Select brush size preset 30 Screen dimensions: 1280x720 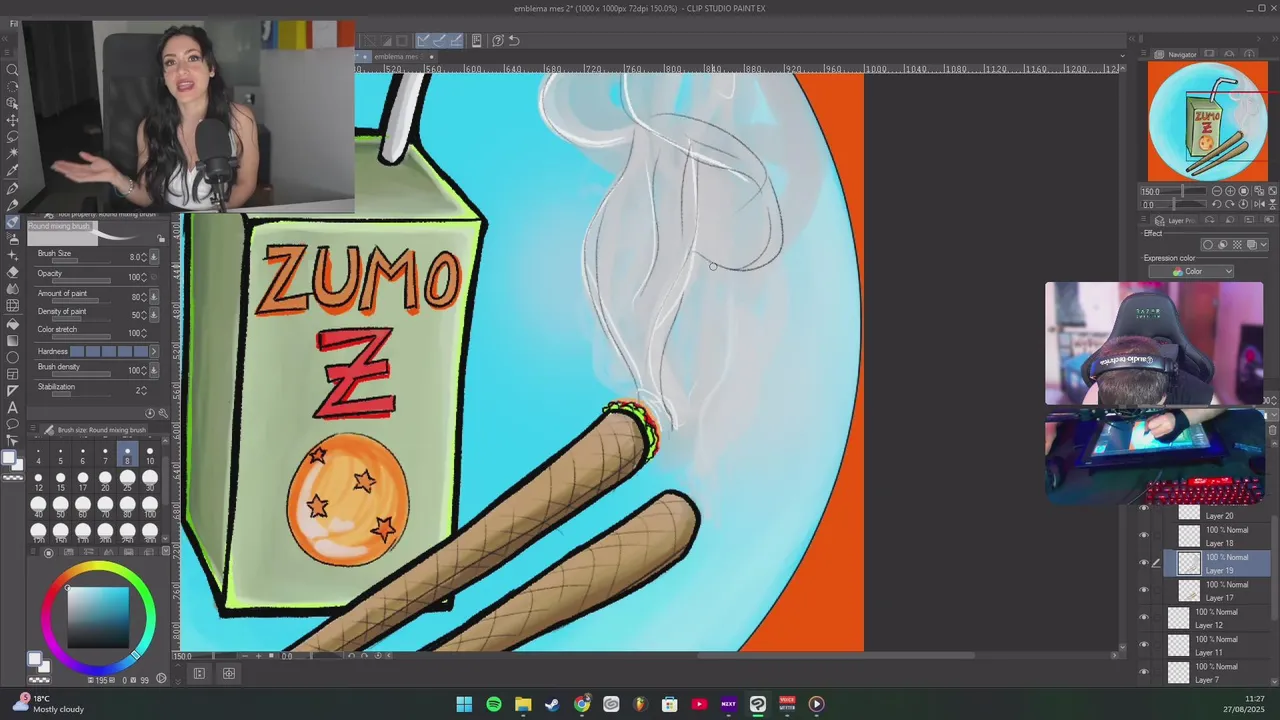point(150,482)
